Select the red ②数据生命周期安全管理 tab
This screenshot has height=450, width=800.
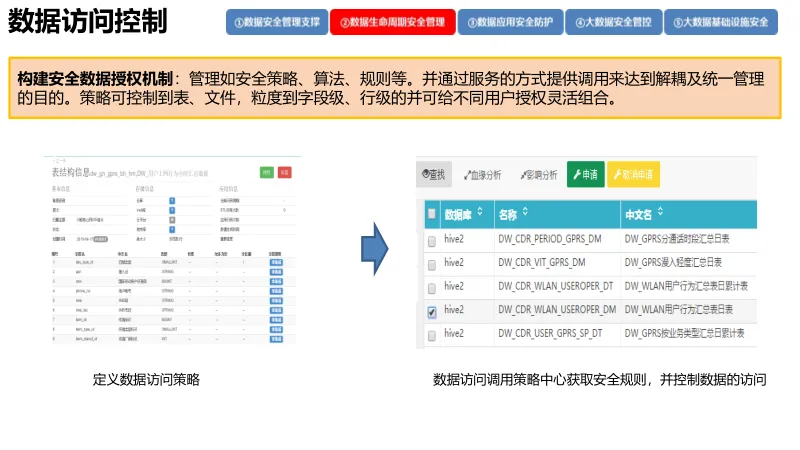point(392,22)
